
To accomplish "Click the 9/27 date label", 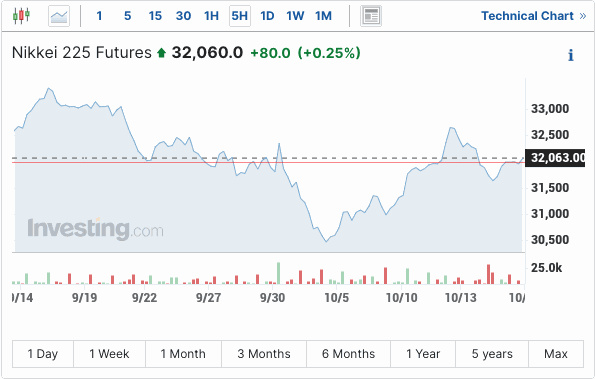I will (x=208, y=298).
